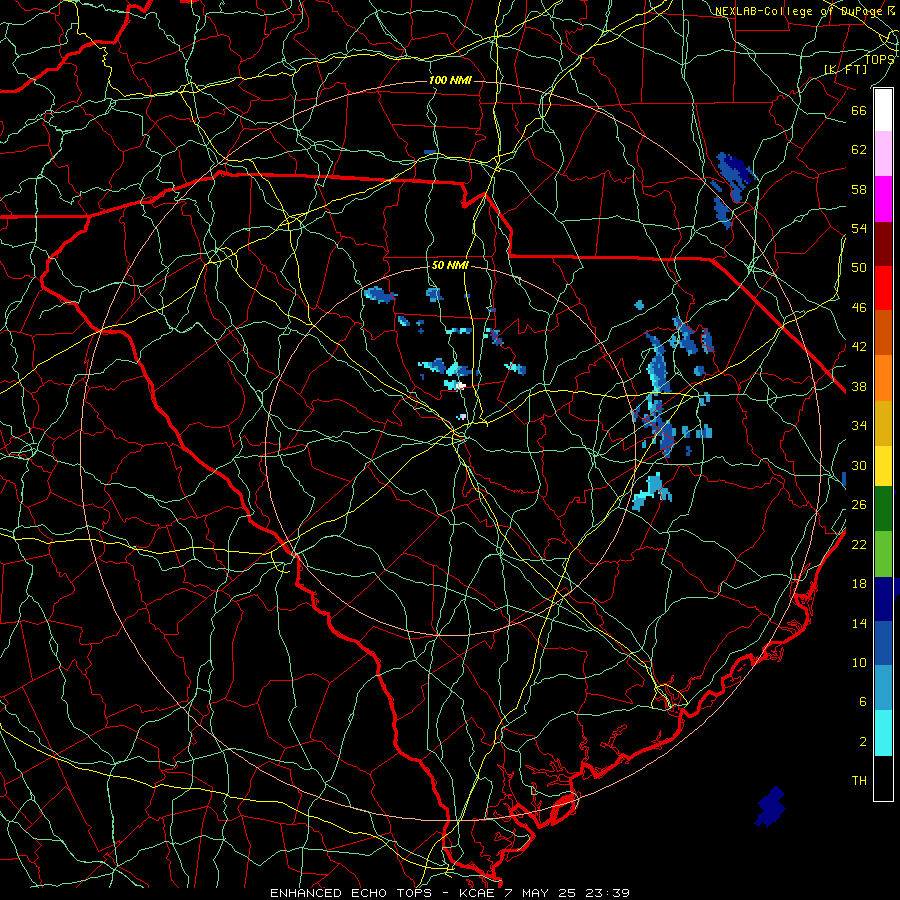The width and height of the screenshot is (900, 900).
Task: Click legend value "42"
Action: point(859,347)
